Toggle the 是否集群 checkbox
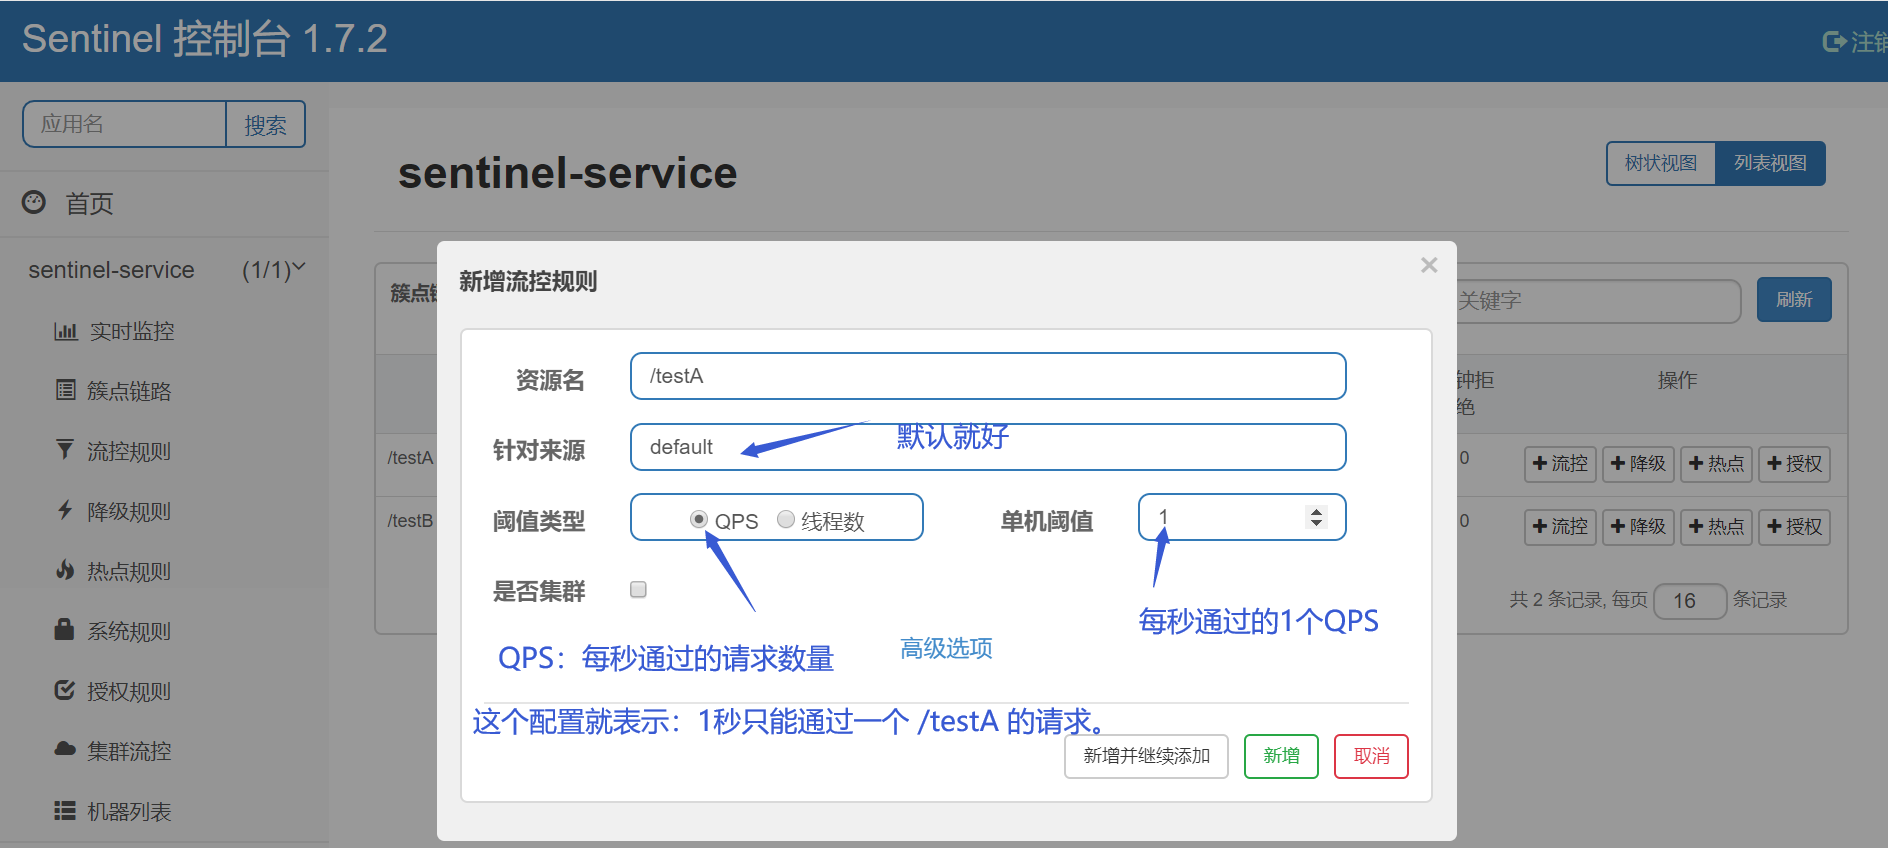1888x848 pixels. click(x=638, y=589)
